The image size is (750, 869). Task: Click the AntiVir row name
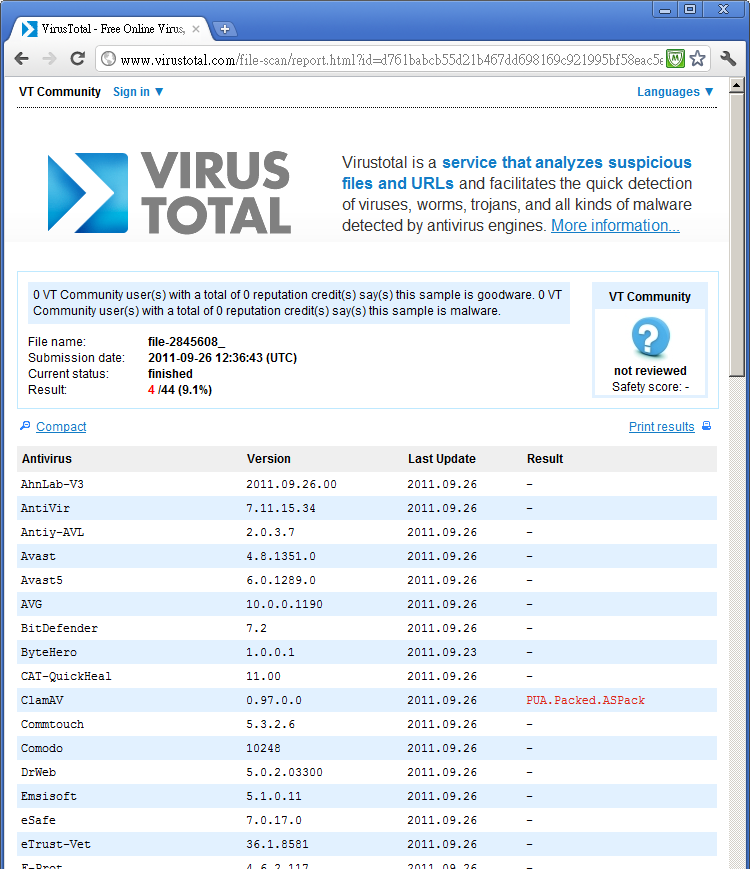click(45, 508)
